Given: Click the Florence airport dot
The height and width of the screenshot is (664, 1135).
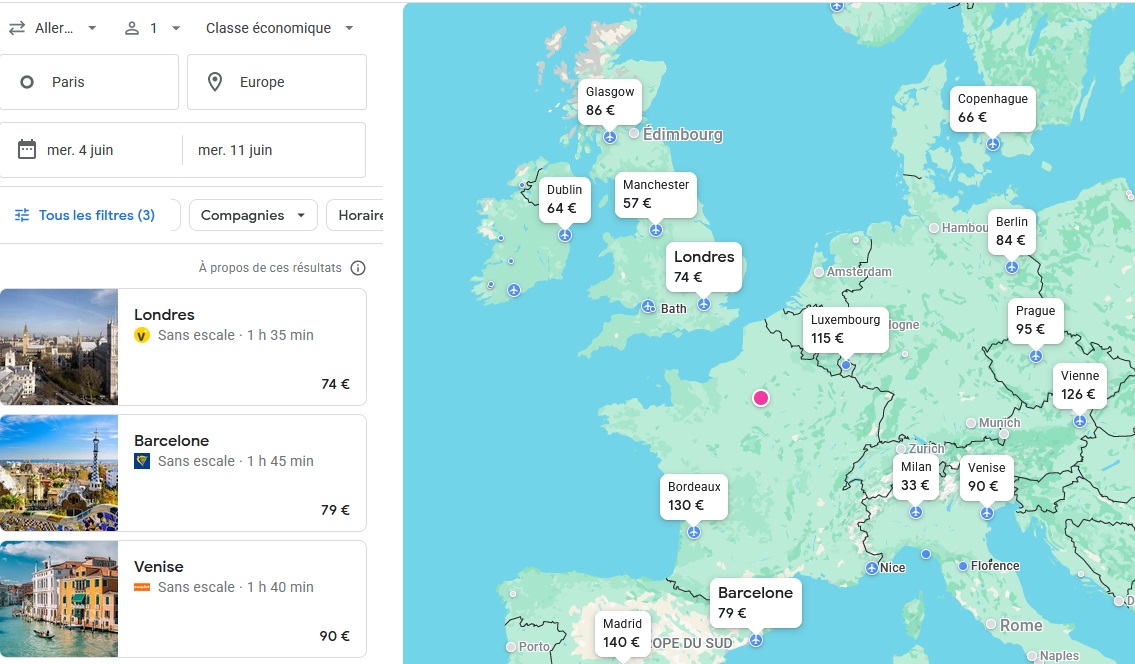Looking at the screenshot, I should [x=963, y=566].
